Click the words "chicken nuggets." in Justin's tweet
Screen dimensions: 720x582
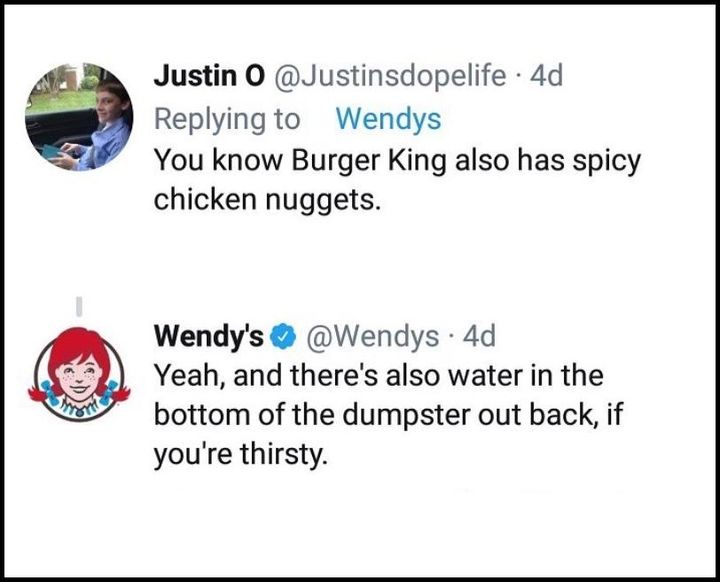[267, 200]
